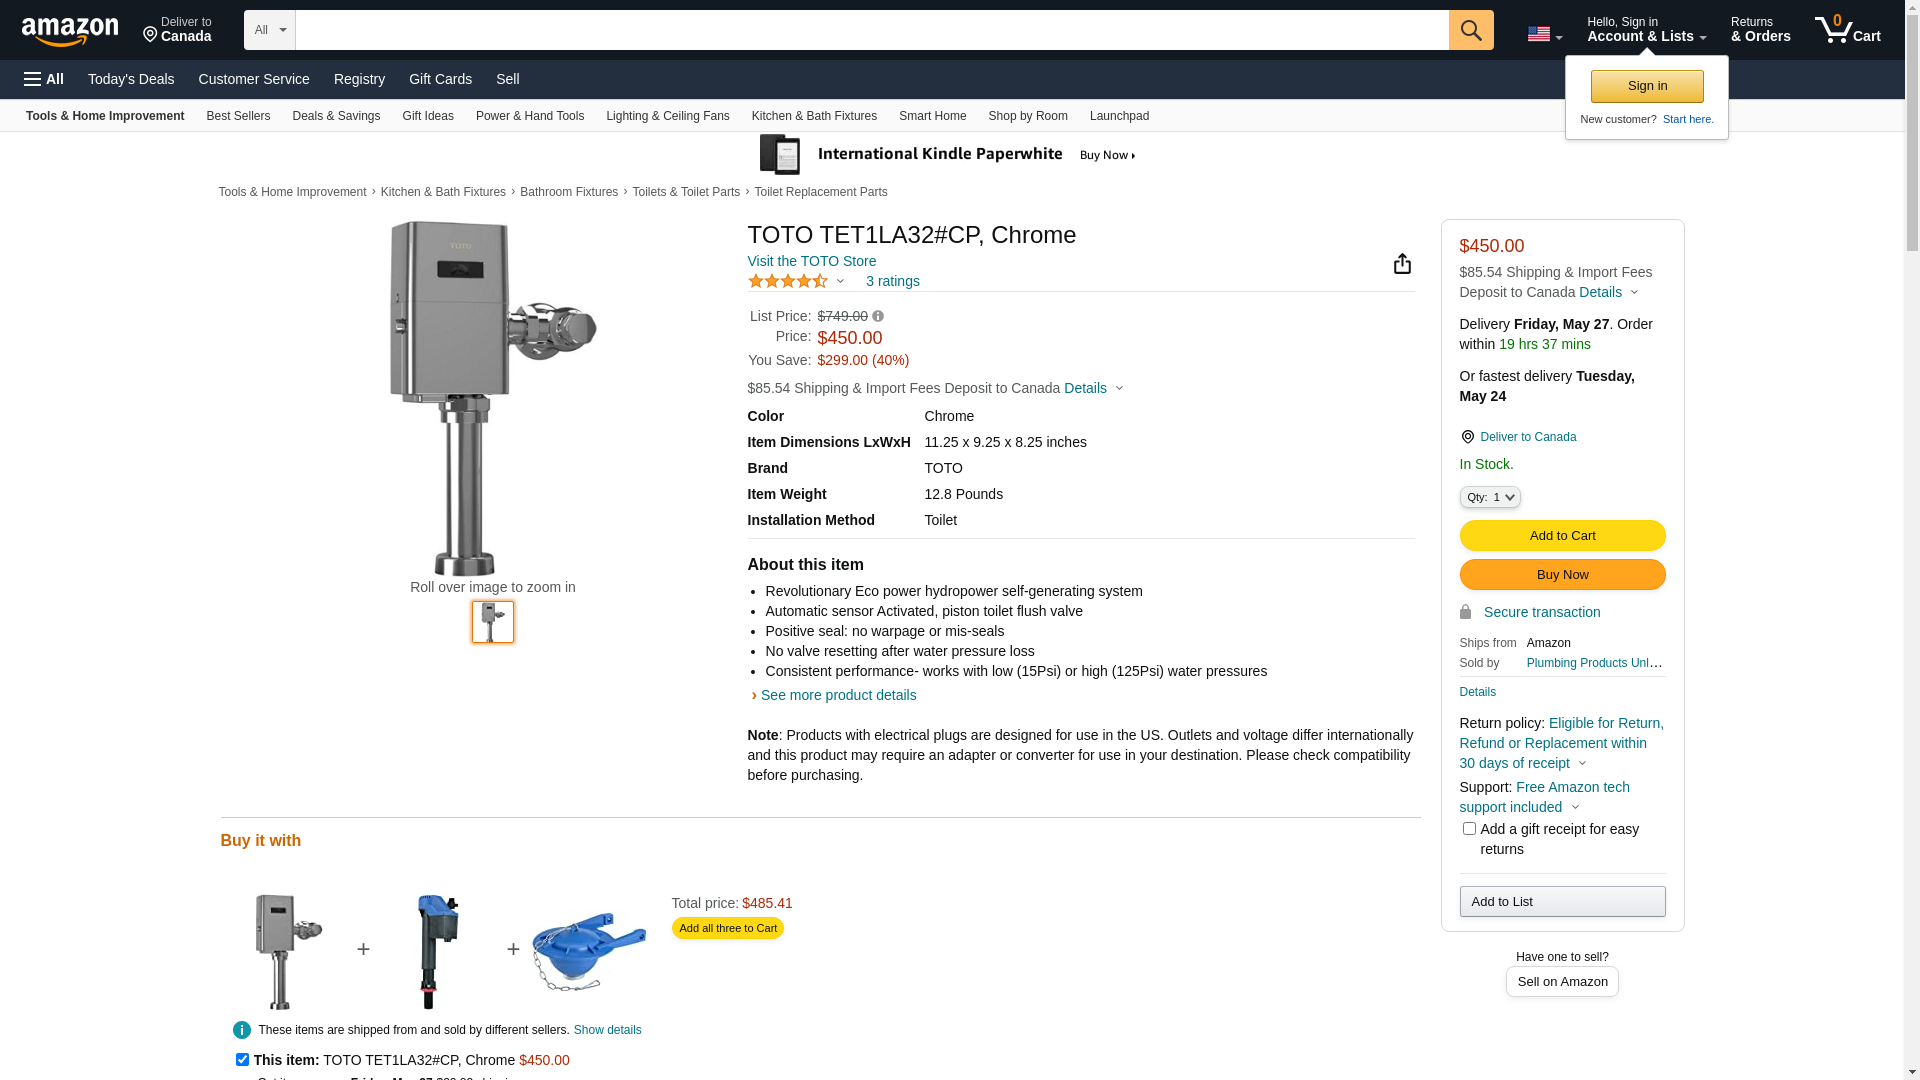
Task: Open the All hamburger menu
Action: tap(44, 79)
